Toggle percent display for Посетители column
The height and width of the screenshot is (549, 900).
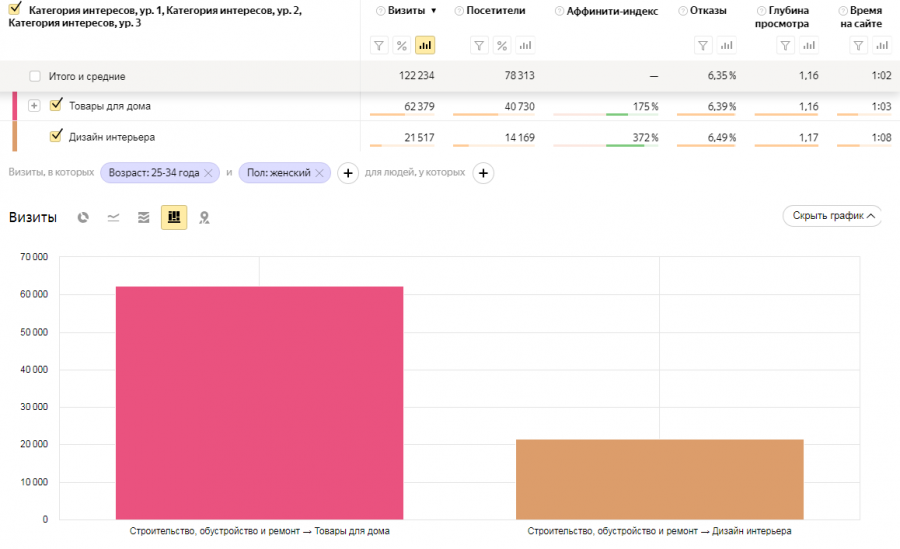point(502,45)
